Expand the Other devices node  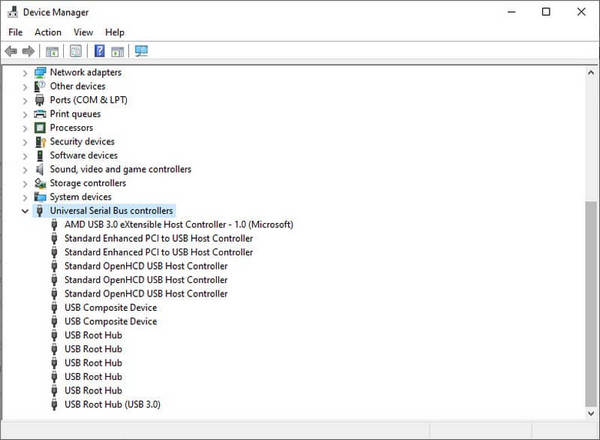[25, 86]
